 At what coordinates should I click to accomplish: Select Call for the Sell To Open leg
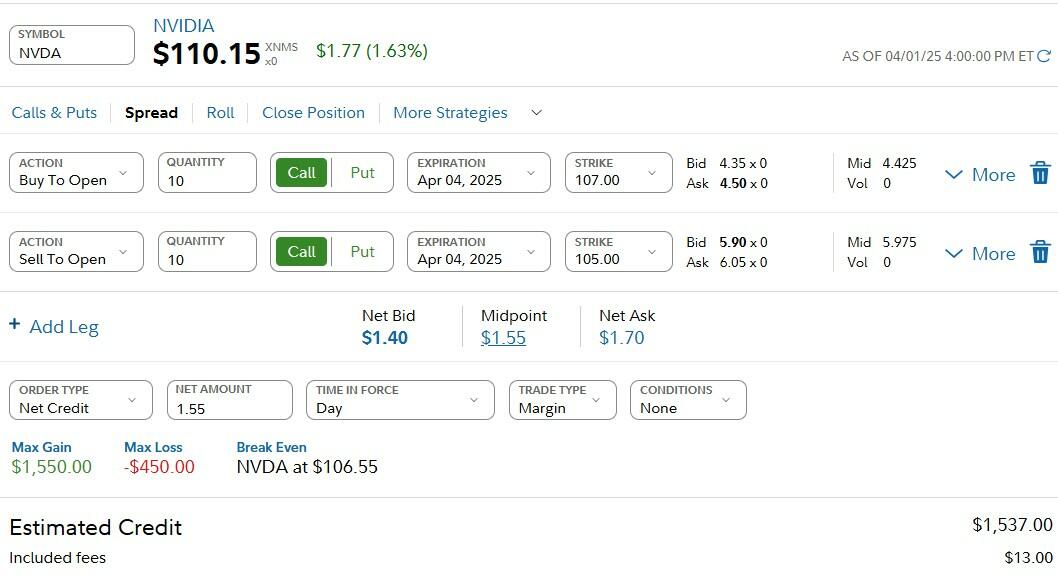point(302,252)
